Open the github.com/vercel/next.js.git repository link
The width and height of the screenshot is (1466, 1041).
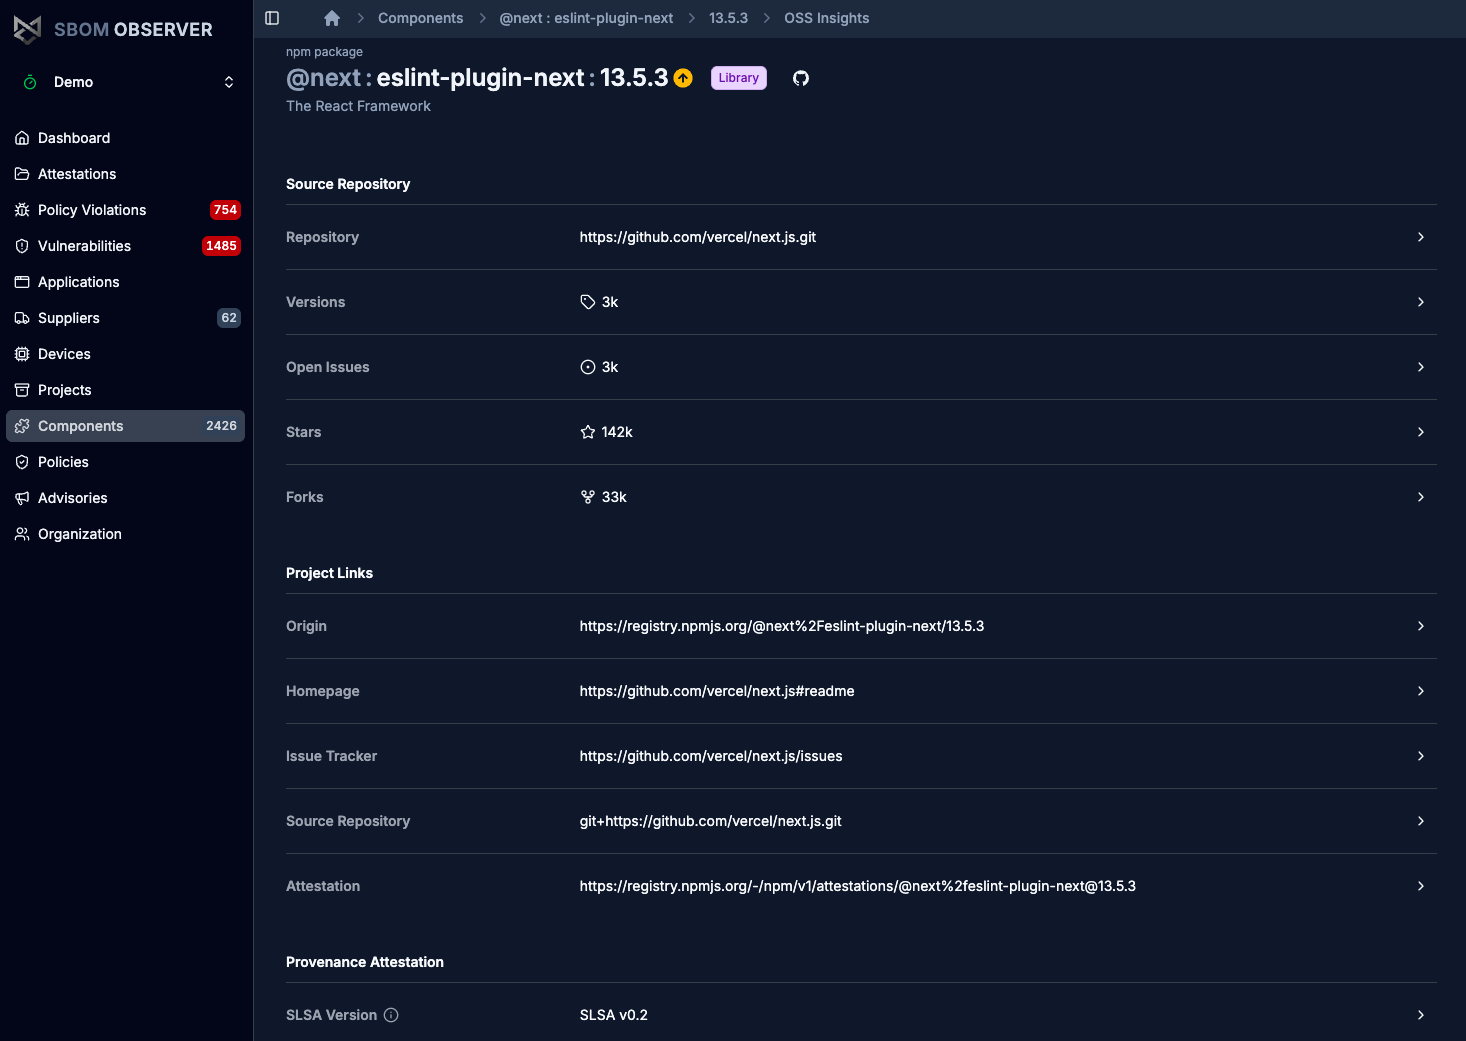point(698,237)
